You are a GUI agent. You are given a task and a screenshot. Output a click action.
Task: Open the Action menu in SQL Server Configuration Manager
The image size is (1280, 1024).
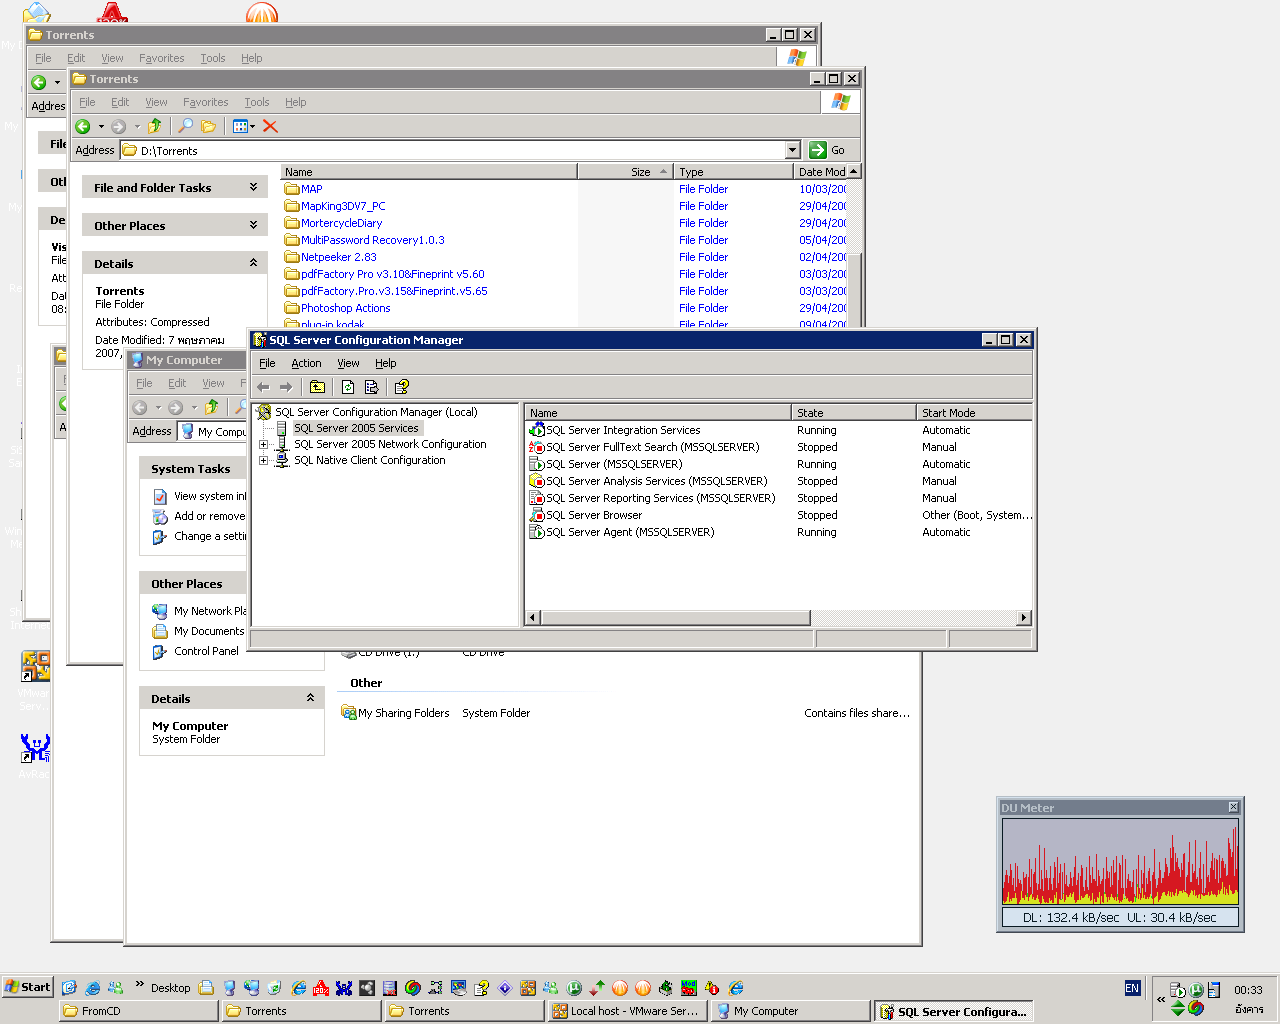click(x=306, y=363)
